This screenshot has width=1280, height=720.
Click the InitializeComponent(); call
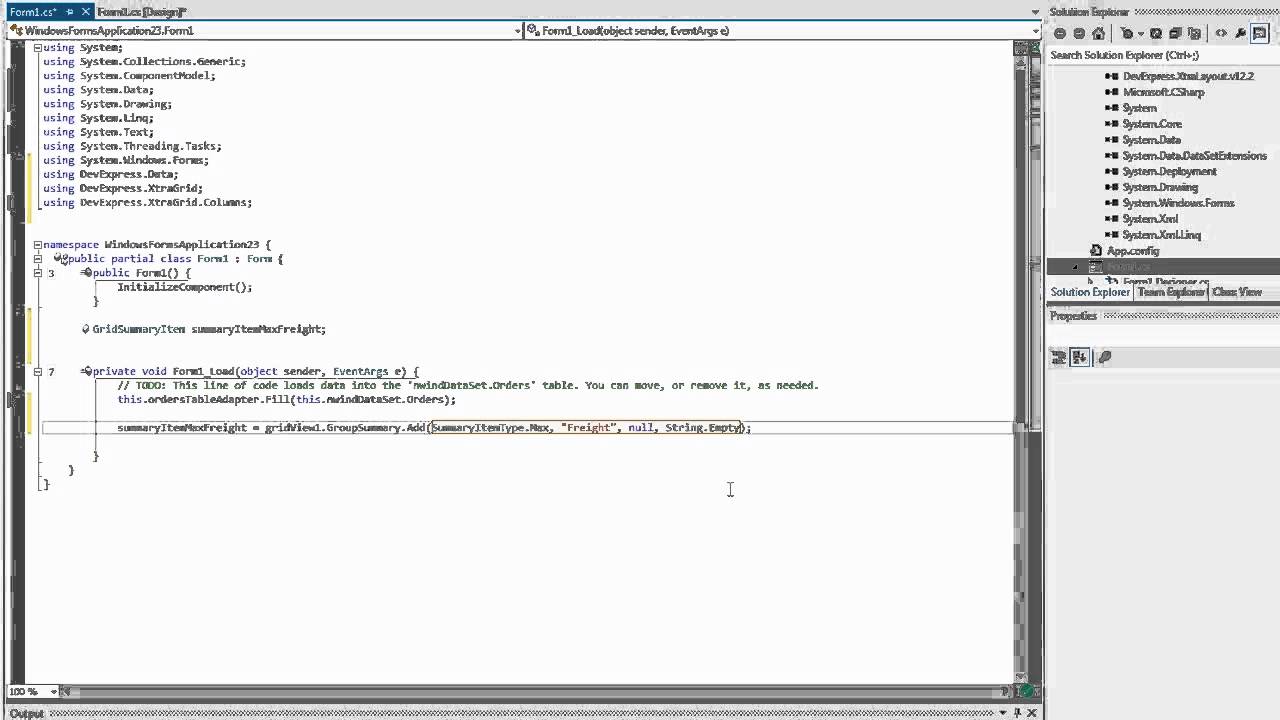coord(185,287)
